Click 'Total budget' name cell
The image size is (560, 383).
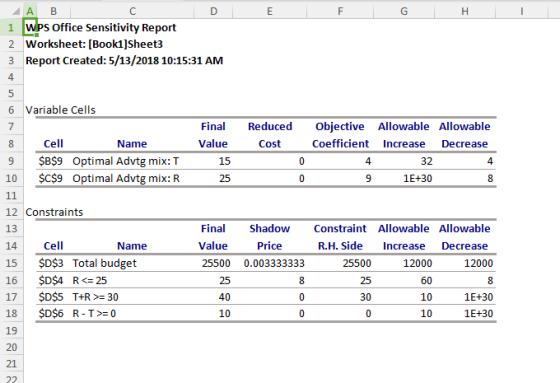(x=104, y=263)
